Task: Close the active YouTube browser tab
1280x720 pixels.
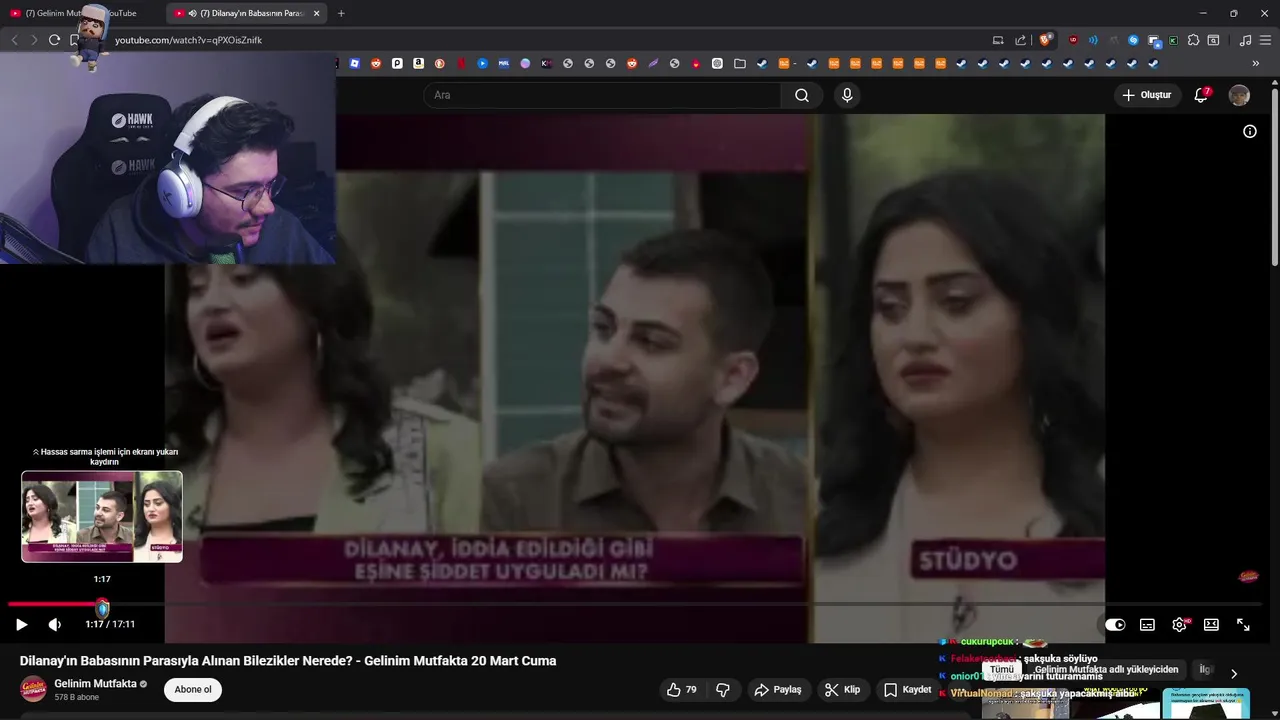Action: coord(316,13)
